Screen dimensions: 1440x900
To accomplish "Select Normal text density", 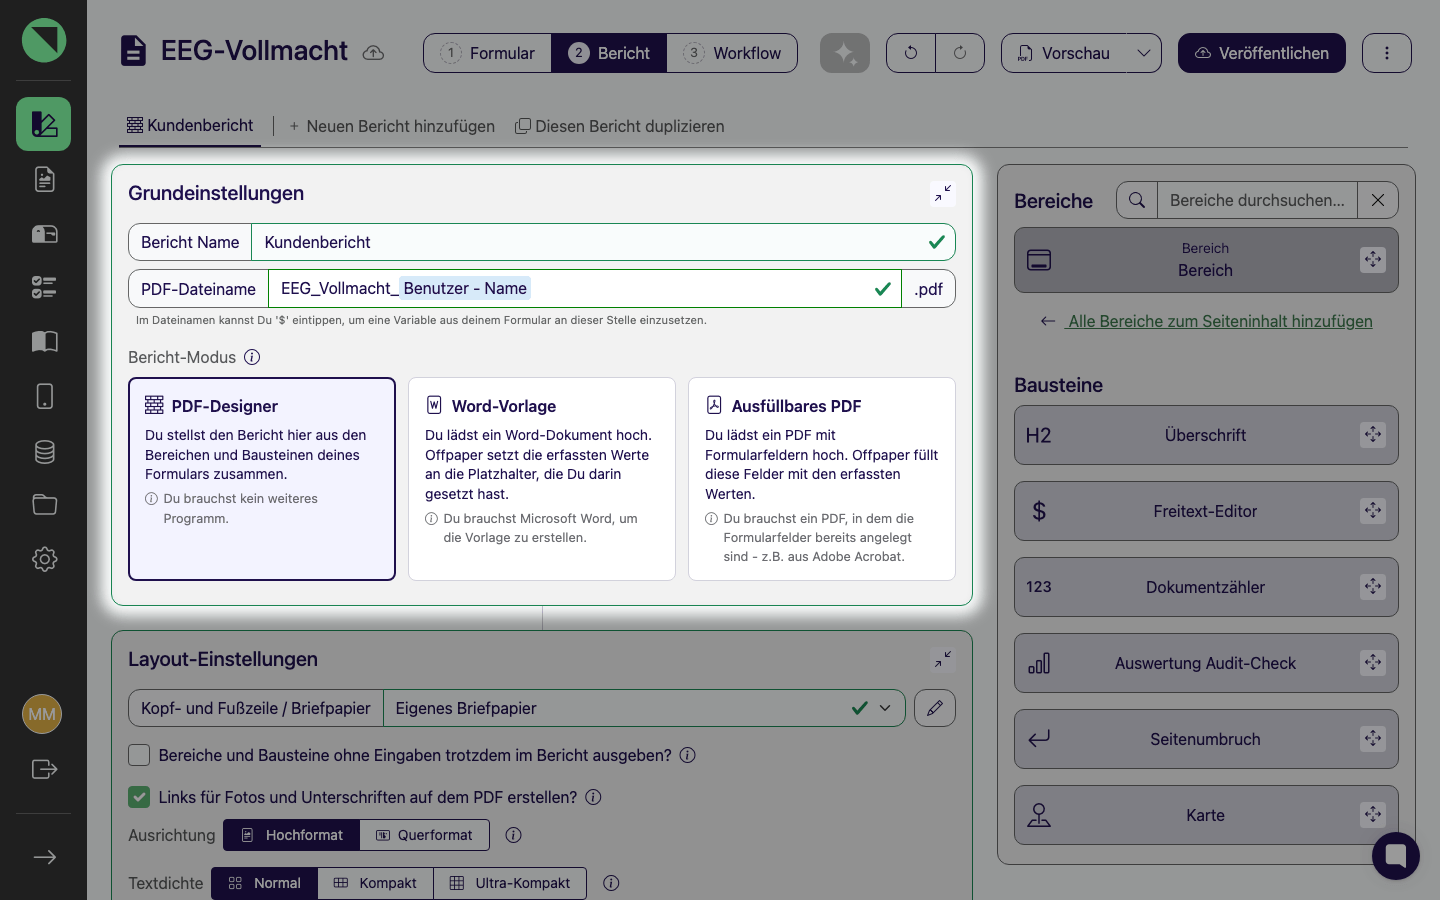I will click(264, 883).
